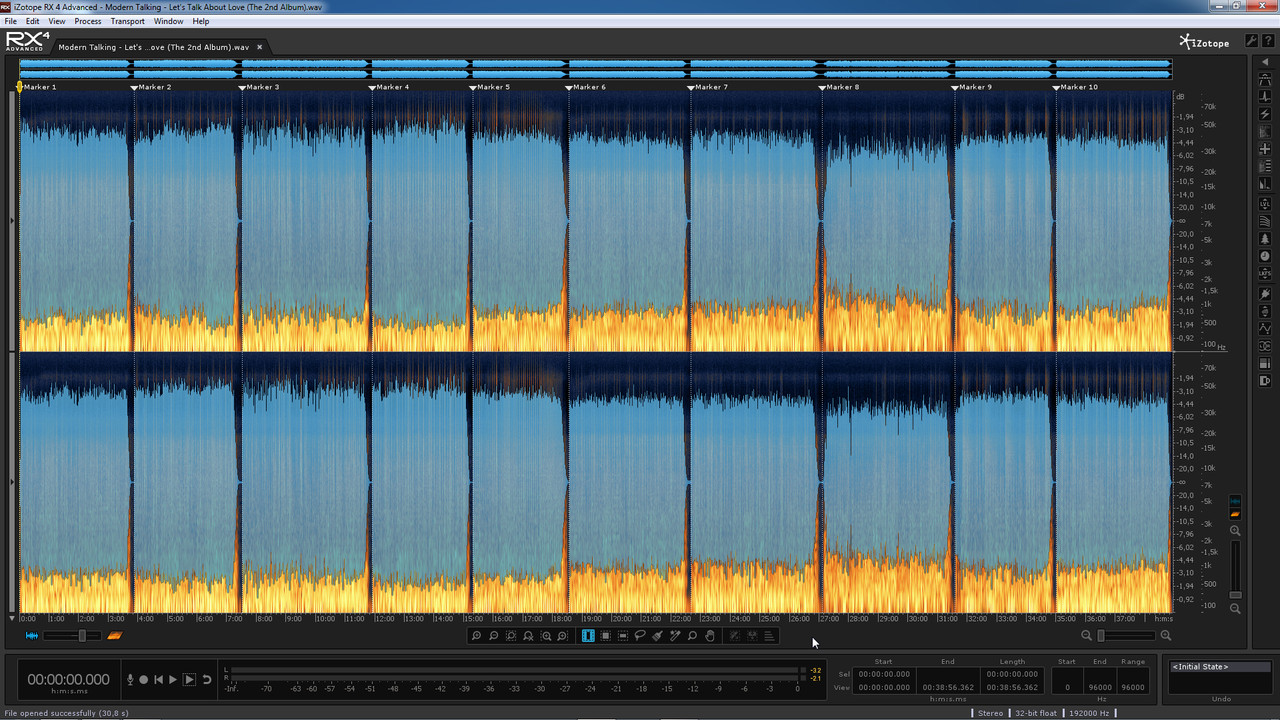
Task: Select the frequency selection tool
Action: [622, 636]
